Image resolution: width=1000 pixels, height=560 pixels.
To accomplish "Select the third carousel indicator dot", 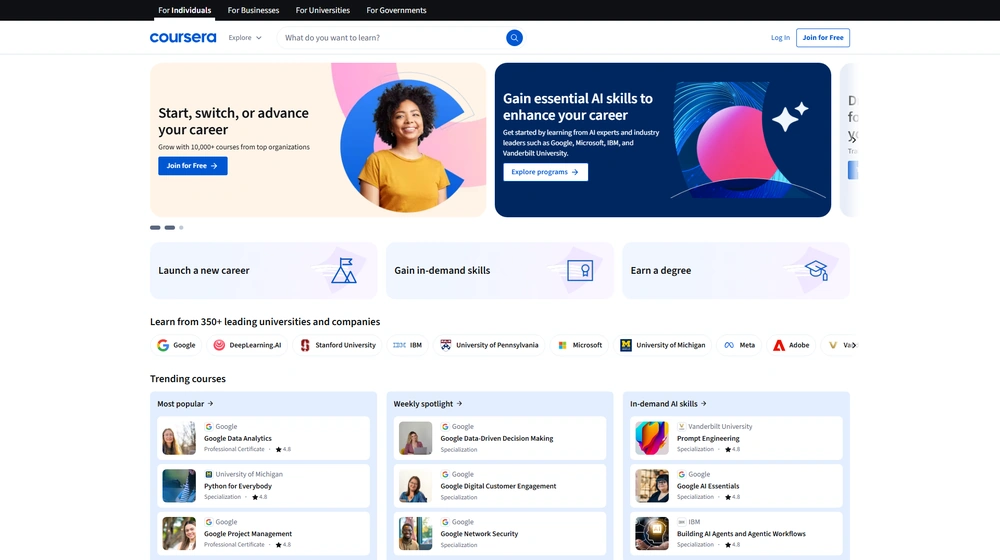I will pos(181,228).
